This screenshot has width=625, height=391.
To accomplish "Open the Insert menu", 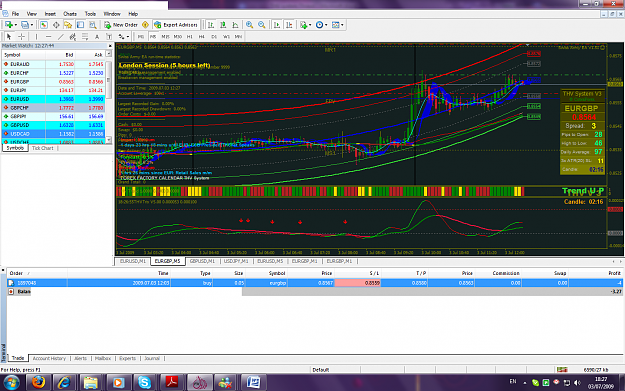I will (50, 14).
